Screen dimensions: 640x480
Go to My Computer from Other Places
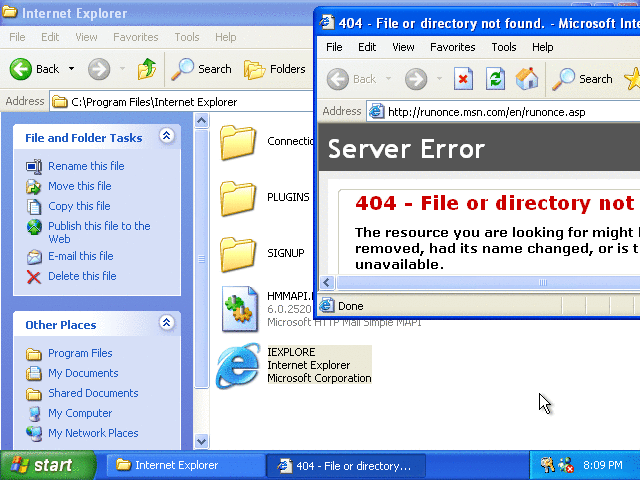(x=80, y=413)
